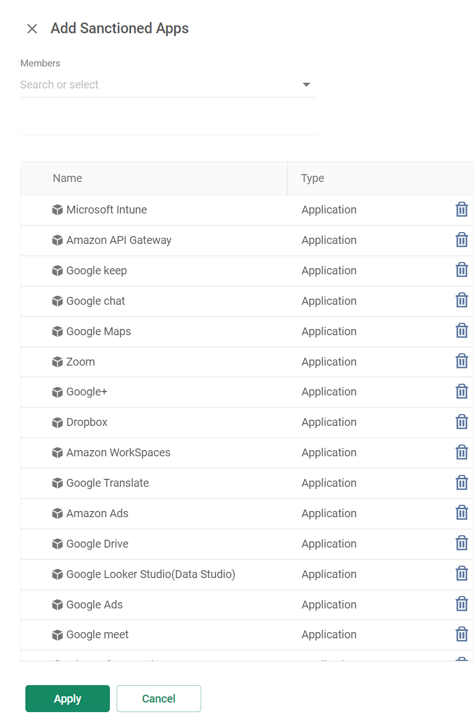The width and height of the screenshot is (474, 720).
Task: Click the Members field label
Action: (40, 63)
